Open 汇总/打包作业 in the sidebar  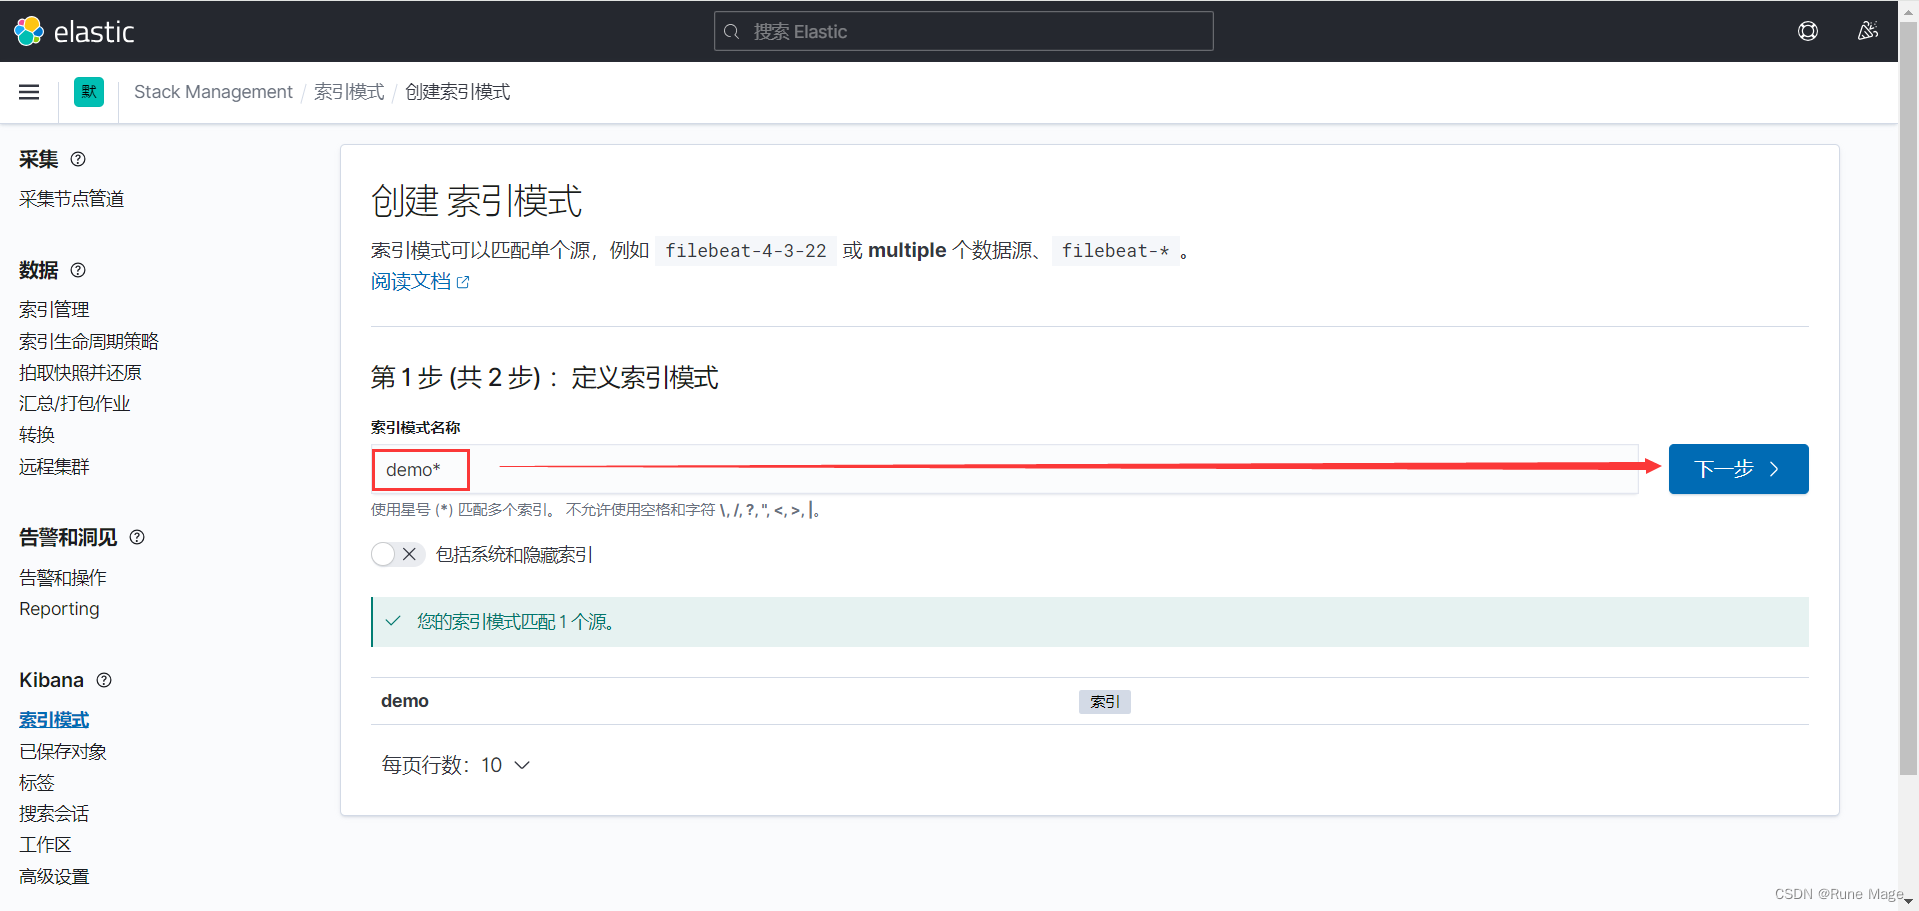click(75, 404)
